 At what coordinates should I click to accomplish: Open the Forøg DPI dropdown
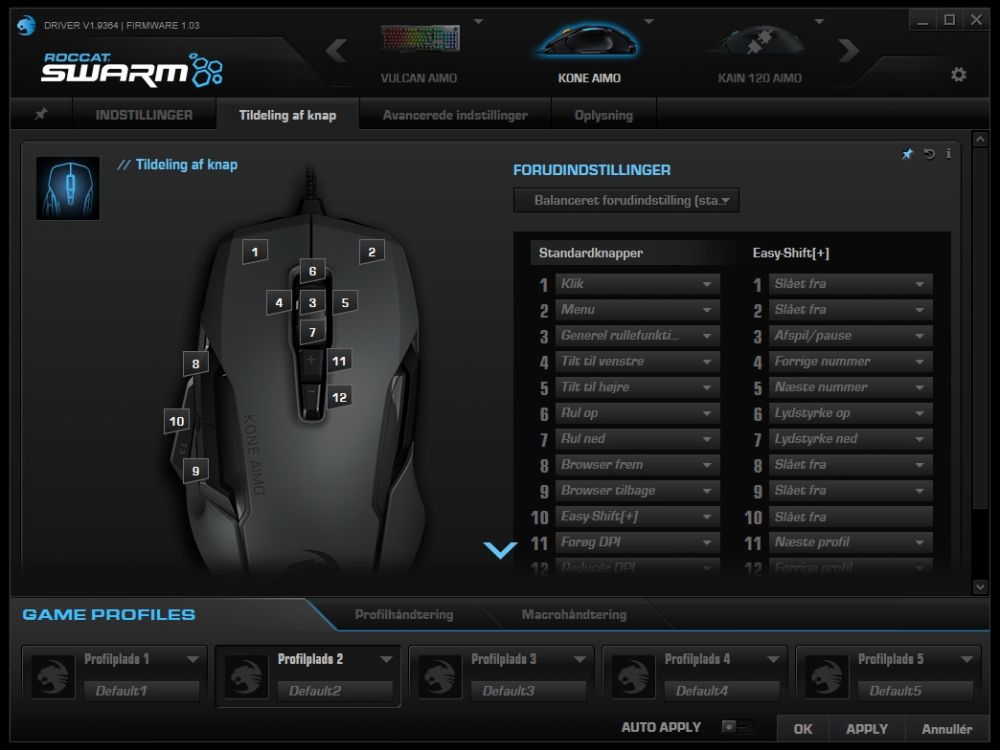637,542
